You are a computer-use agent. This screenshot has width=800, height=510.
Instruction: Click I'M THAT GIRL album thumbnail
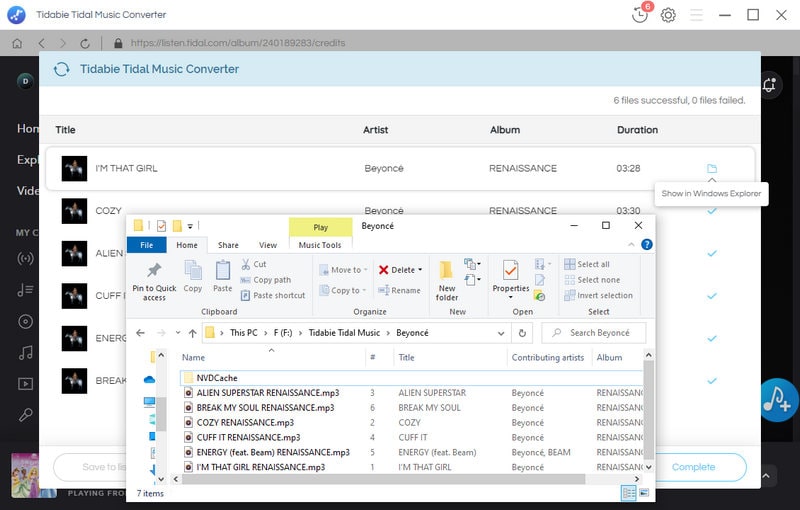pyautogui.click(x=74, y=168)
